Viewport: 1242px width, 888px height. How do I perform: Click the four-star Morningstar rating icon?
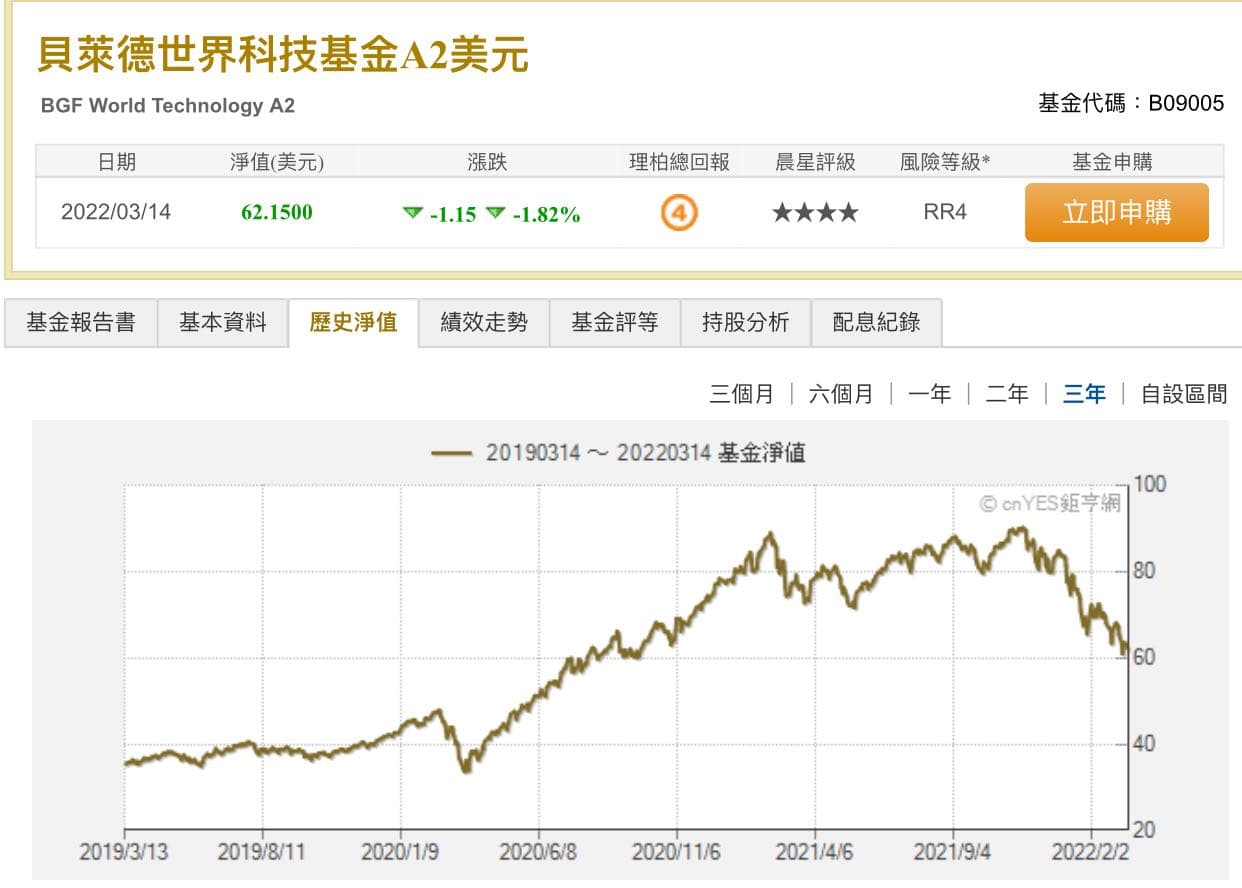814,211
